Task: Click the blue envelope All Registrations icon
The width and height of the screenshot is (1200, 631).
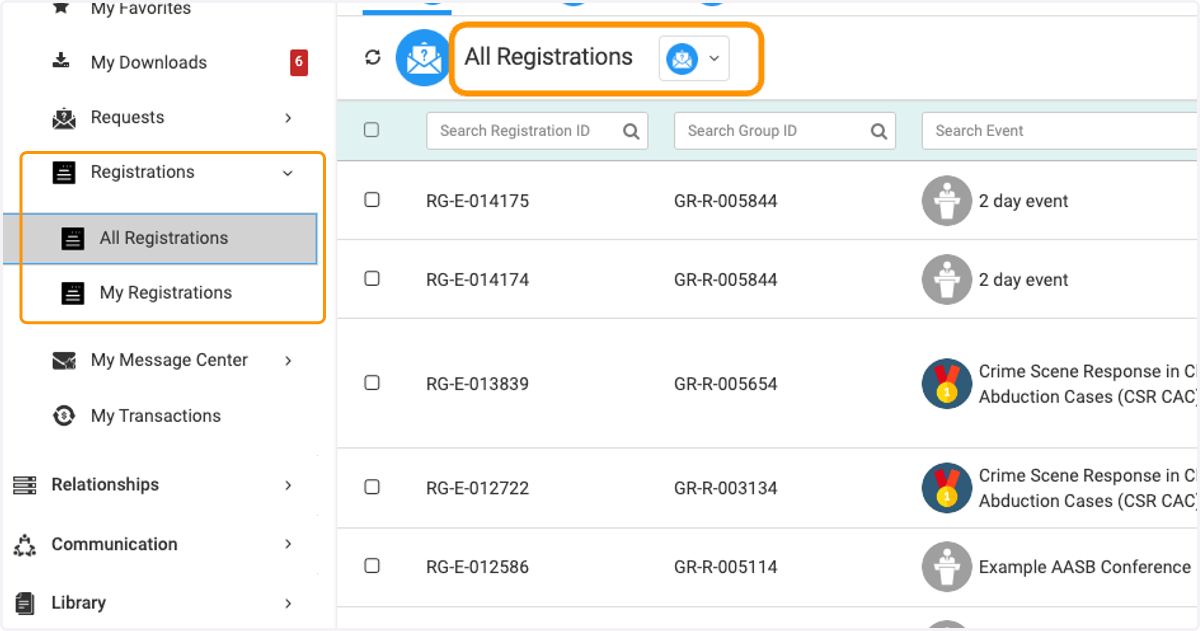Action: [424, 58]
